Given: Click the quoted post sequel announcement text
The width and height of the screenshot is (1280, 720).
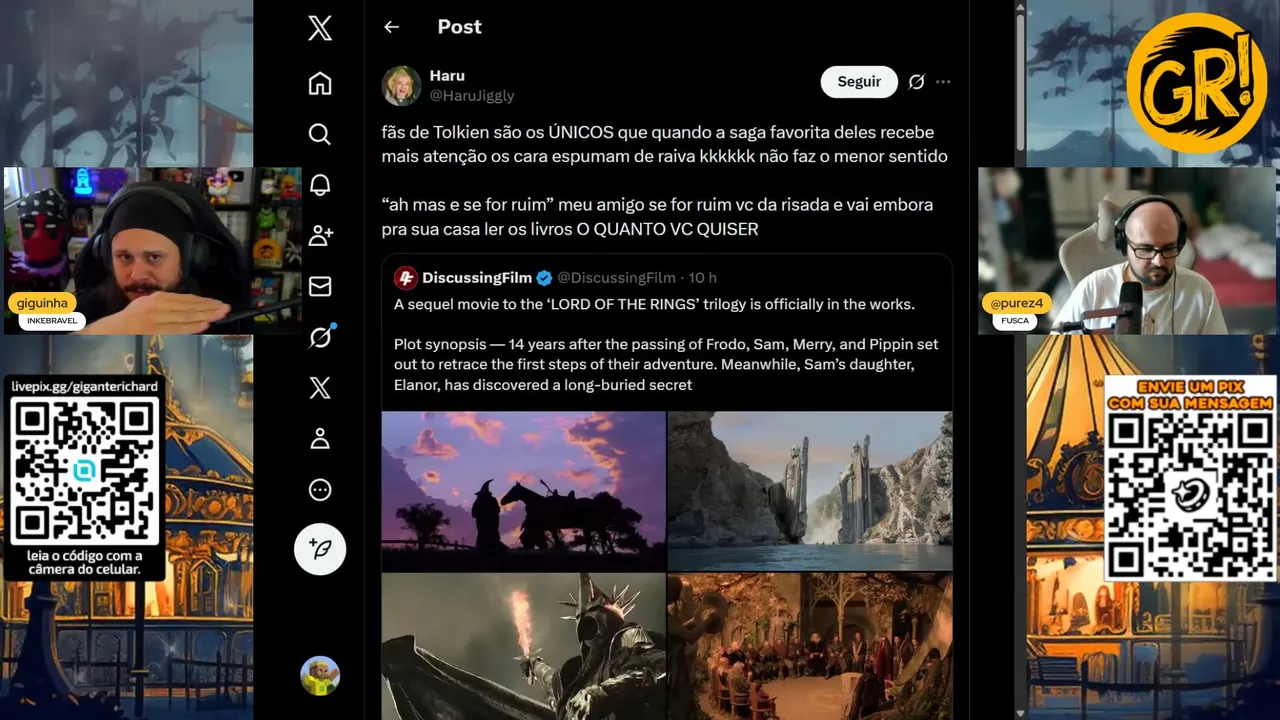Looking at the screenshot, I should [x=654, y=304].
